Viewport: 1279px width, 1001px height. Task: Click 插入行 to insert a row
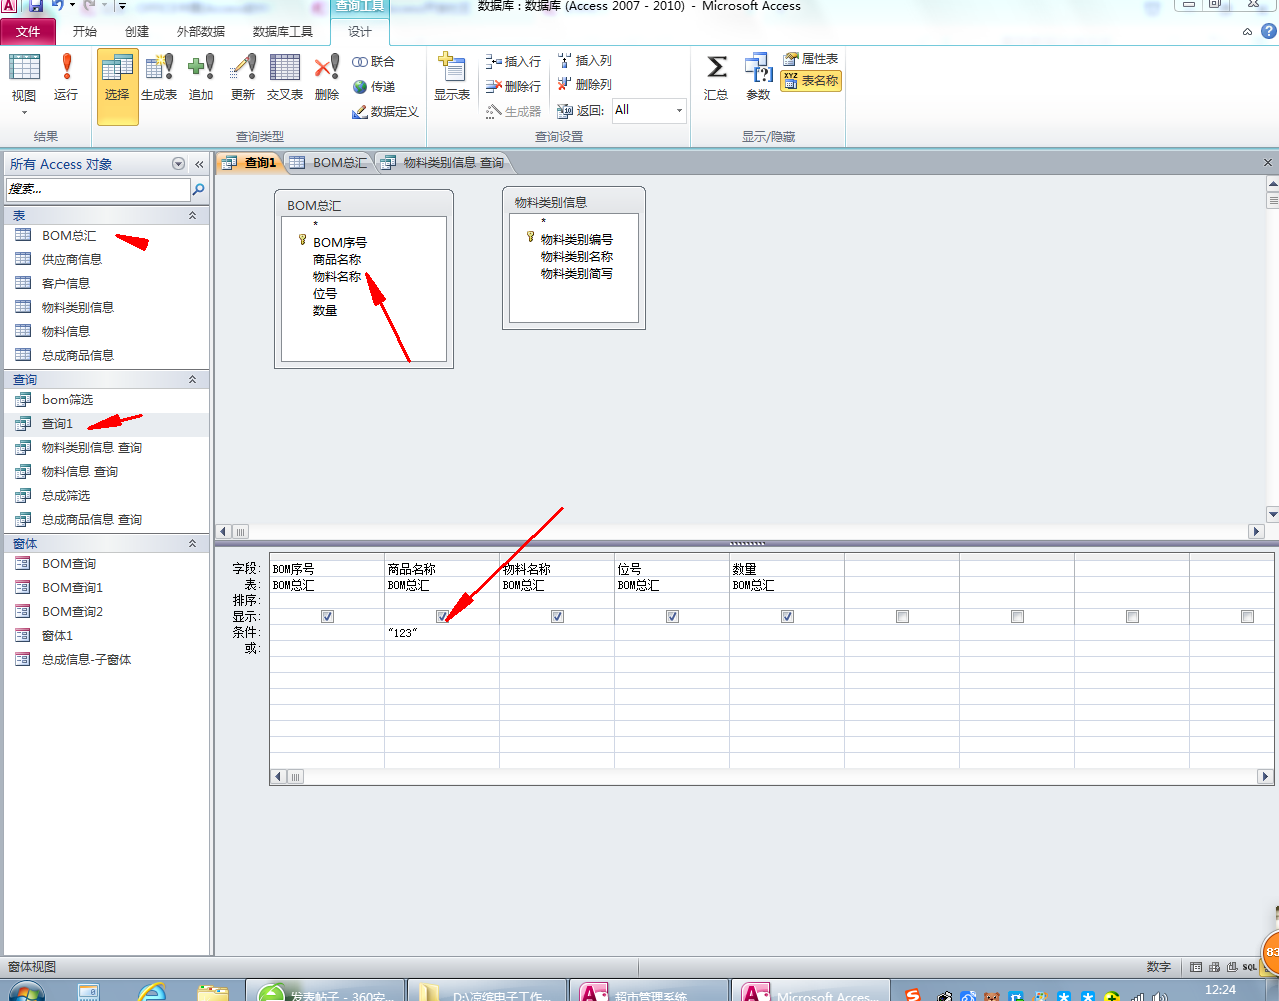513,61
